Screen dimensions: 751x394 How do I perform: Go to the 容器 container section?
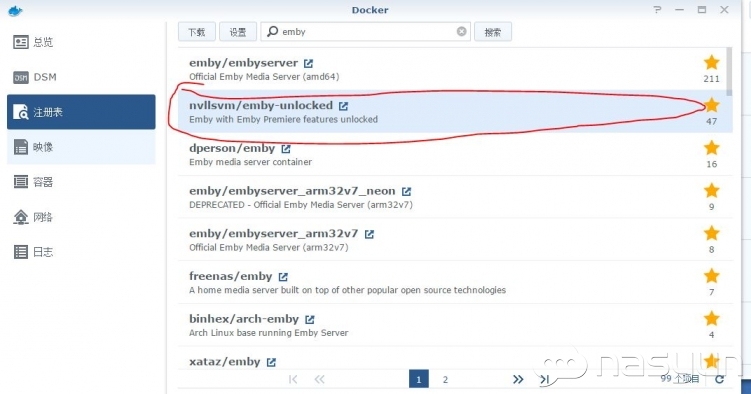coord(81,182)
